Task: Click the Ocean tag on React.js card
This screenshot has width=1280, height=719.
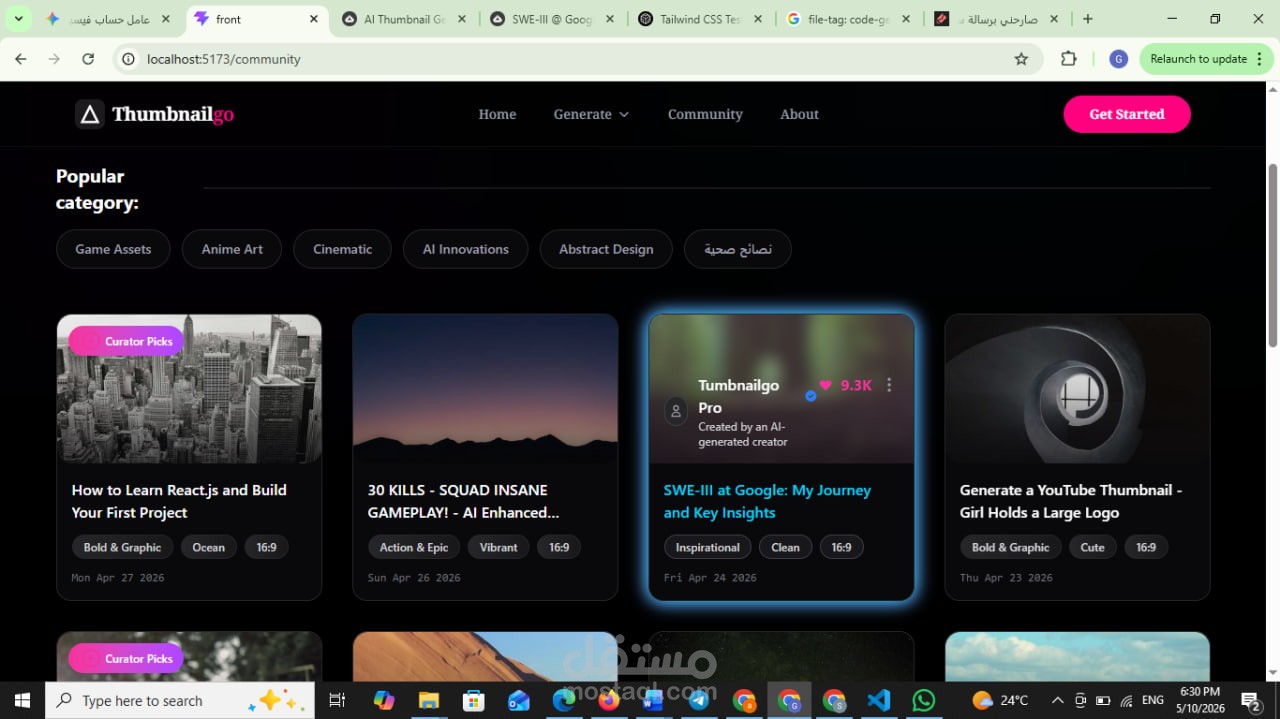Action: (x=208, y=547)
